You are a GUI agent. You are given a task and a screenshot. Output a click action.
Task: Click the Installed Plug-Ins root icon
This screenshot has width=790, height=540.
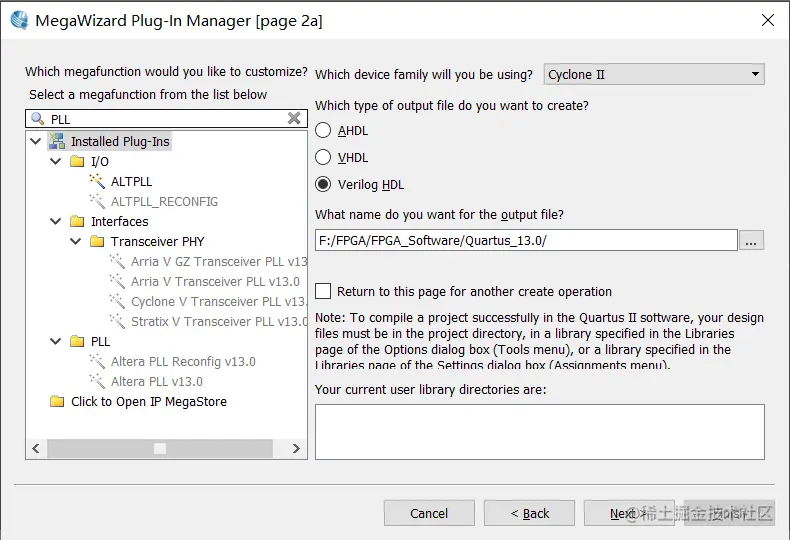click(x=57, y=142)
